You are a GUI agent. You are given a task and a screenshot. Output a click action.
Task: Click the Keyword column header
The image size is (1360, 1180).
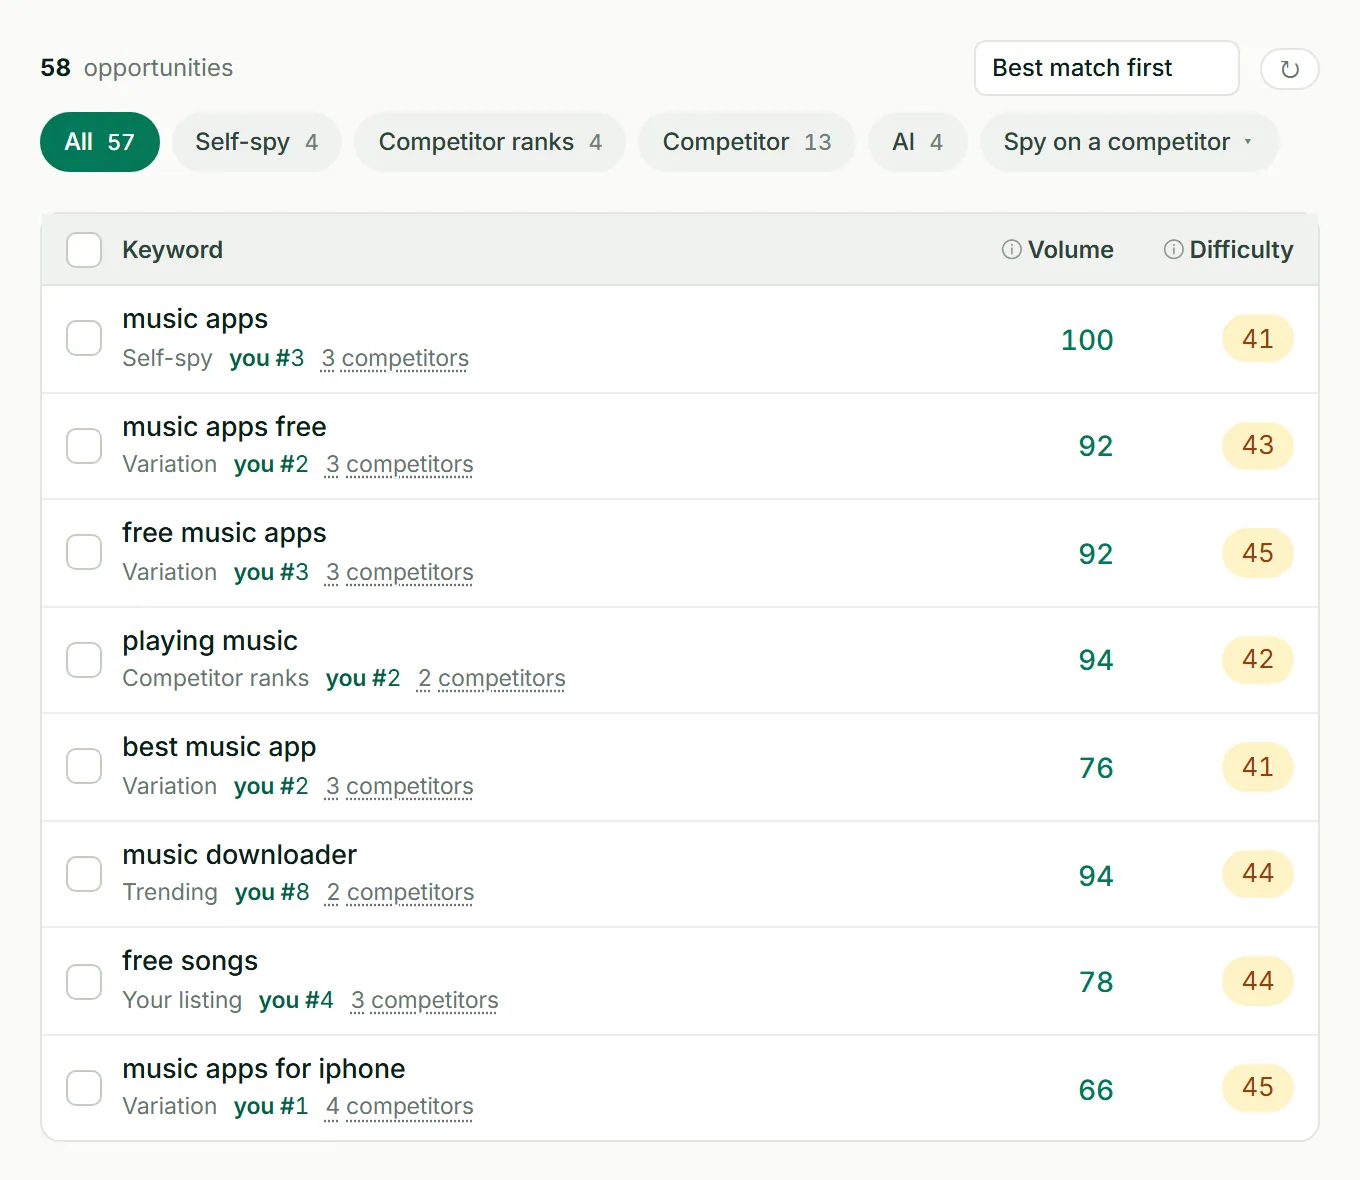[x=172, y=250]
